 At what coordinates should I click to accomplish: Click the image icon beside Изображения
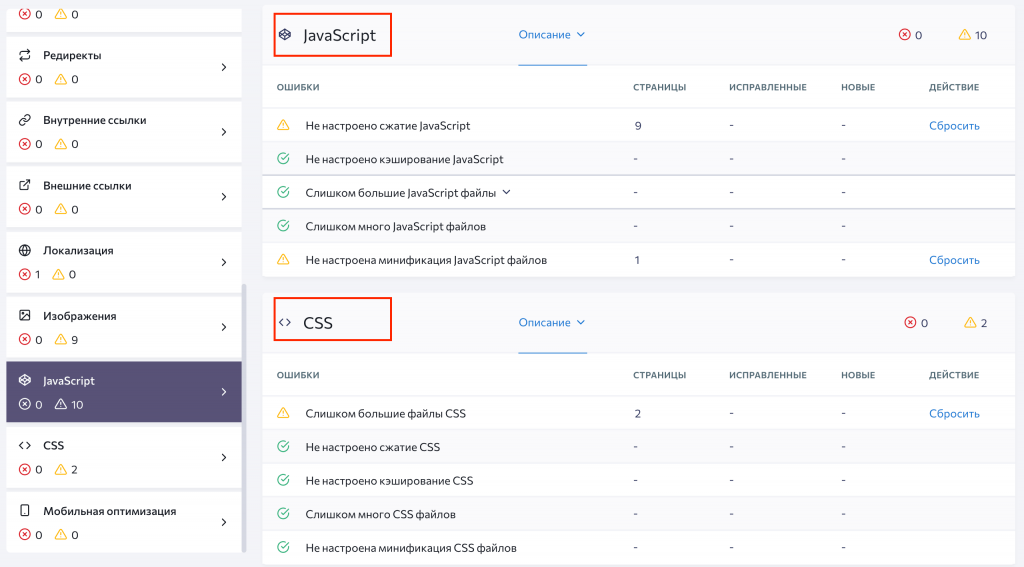25,316
